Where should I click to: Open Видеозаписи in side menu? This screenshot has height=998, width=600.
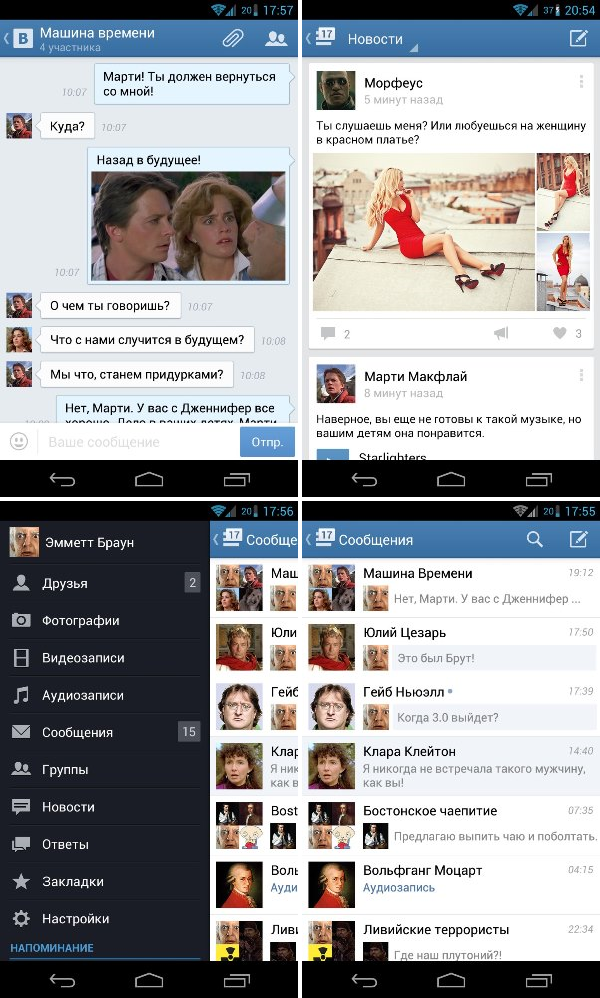(x=105, y=657)
